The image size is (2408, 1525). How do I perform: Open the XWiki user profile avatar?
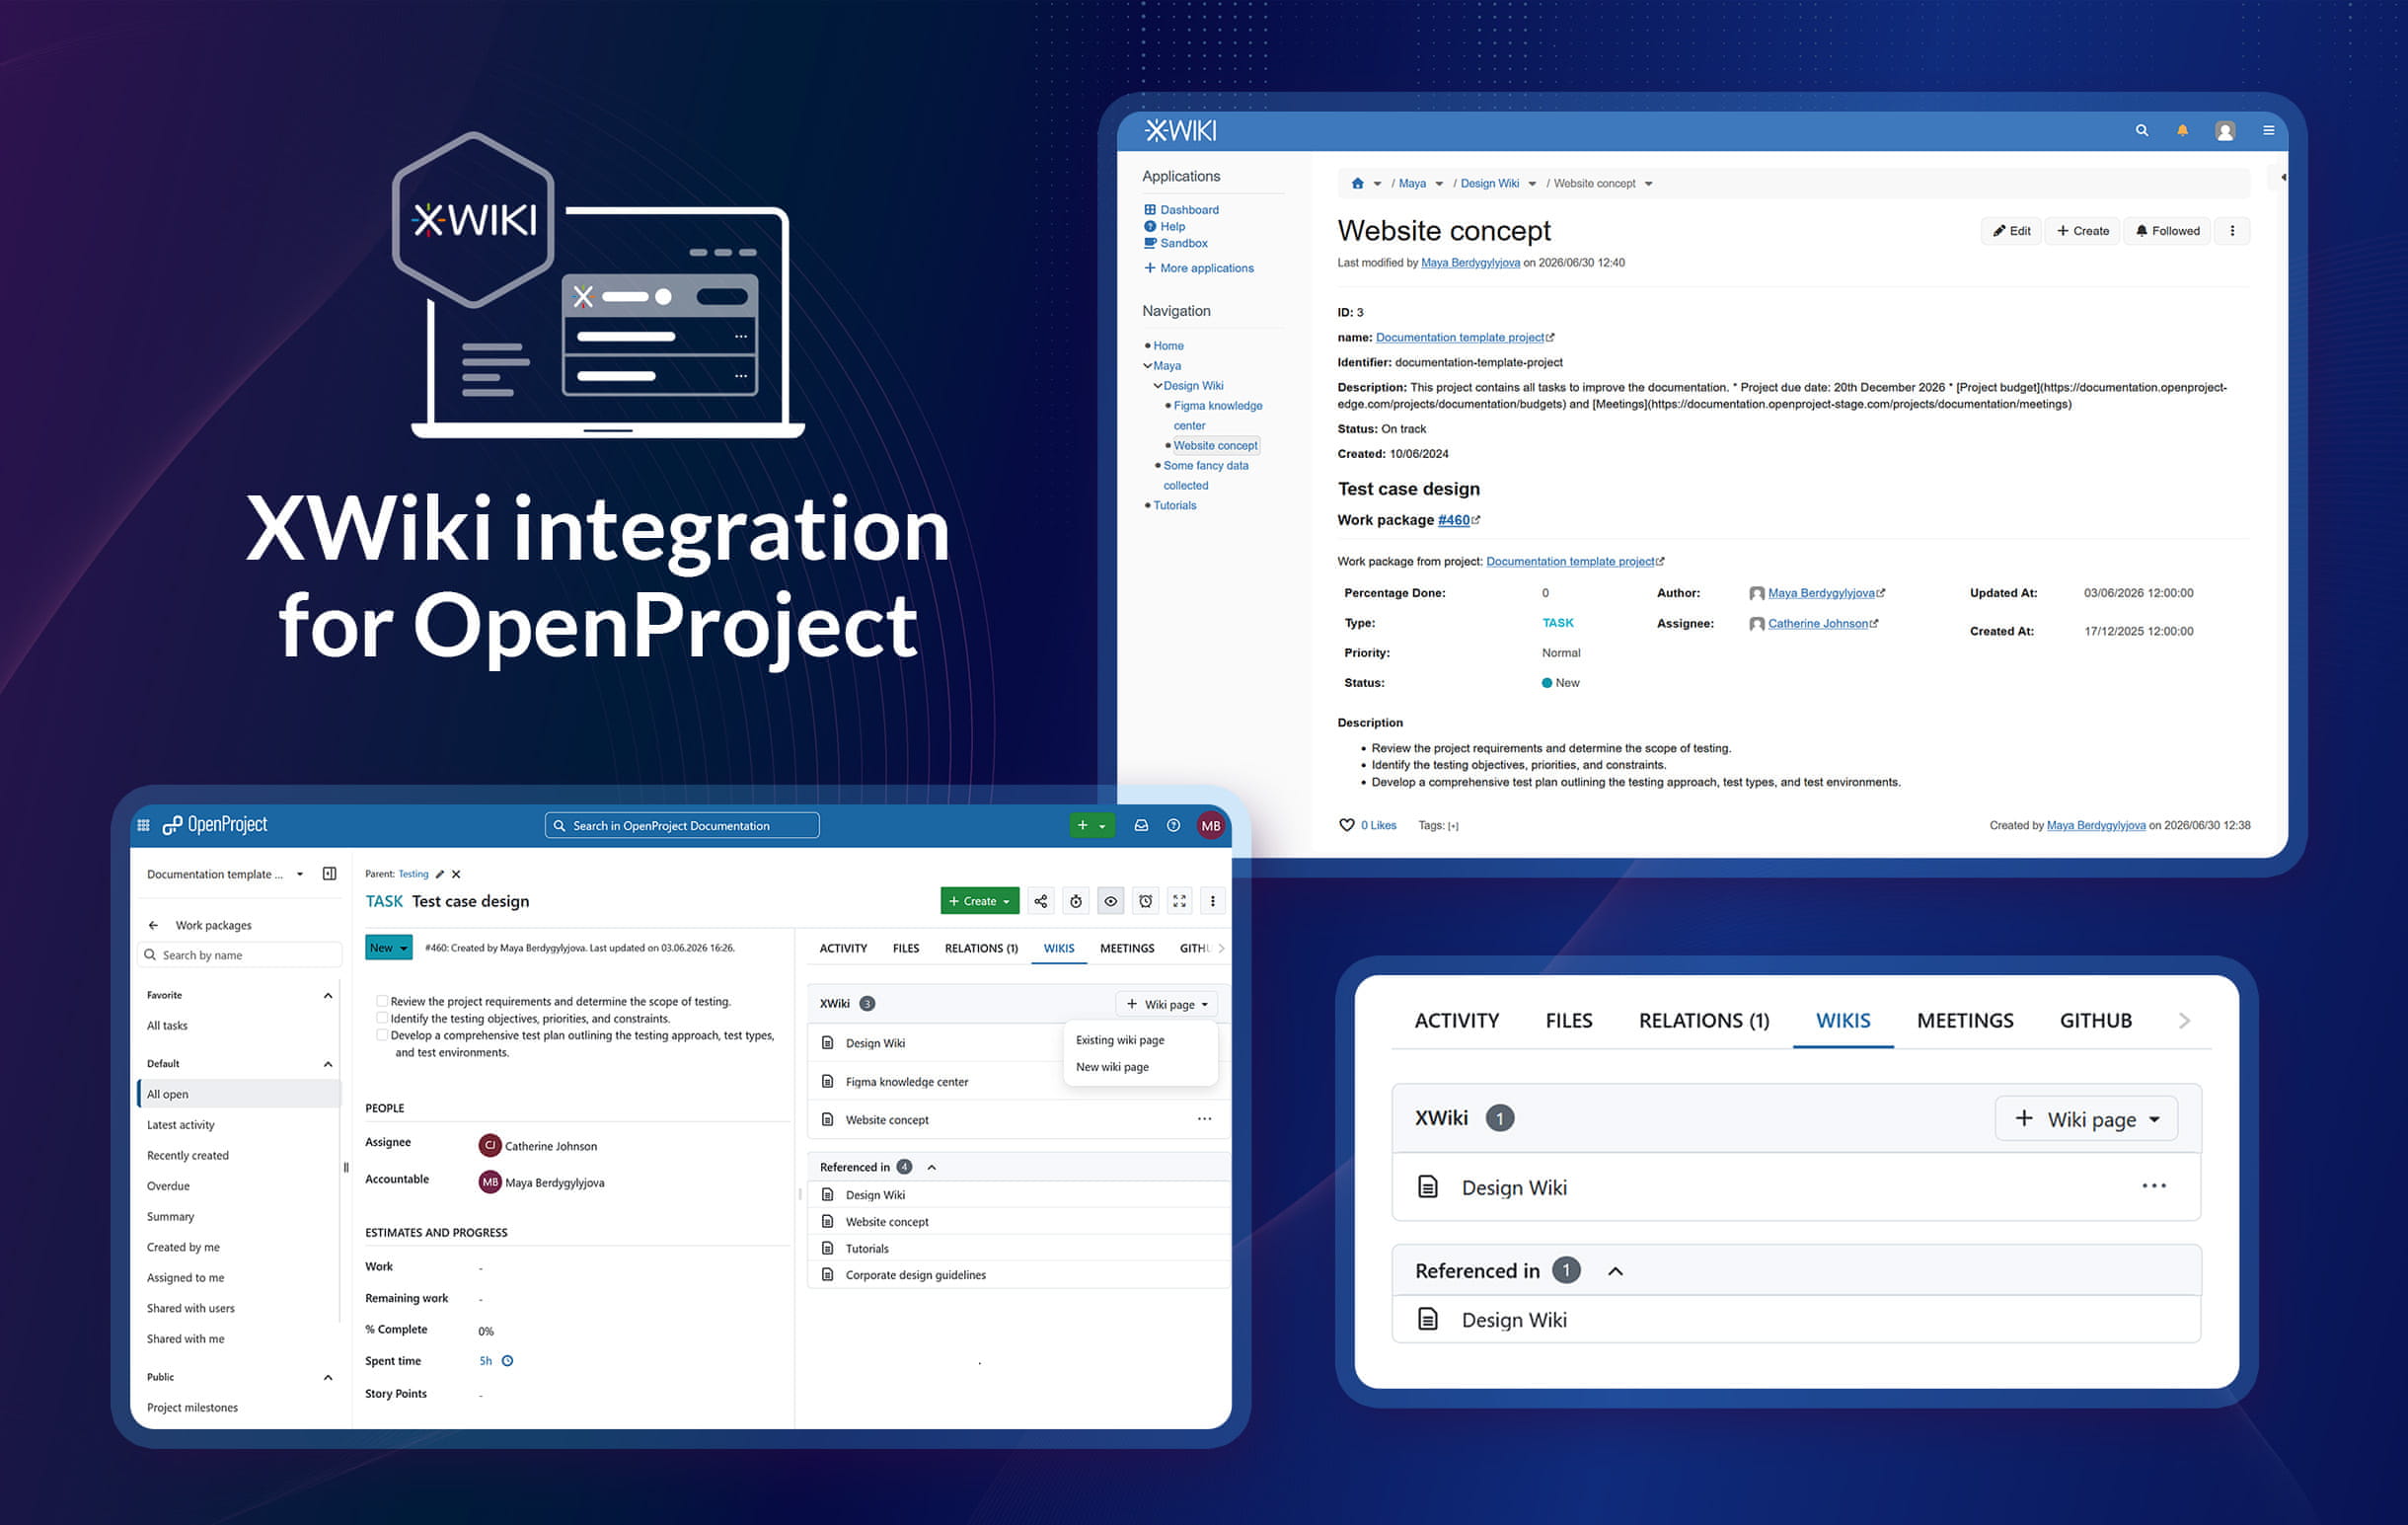pos(2225,131)
